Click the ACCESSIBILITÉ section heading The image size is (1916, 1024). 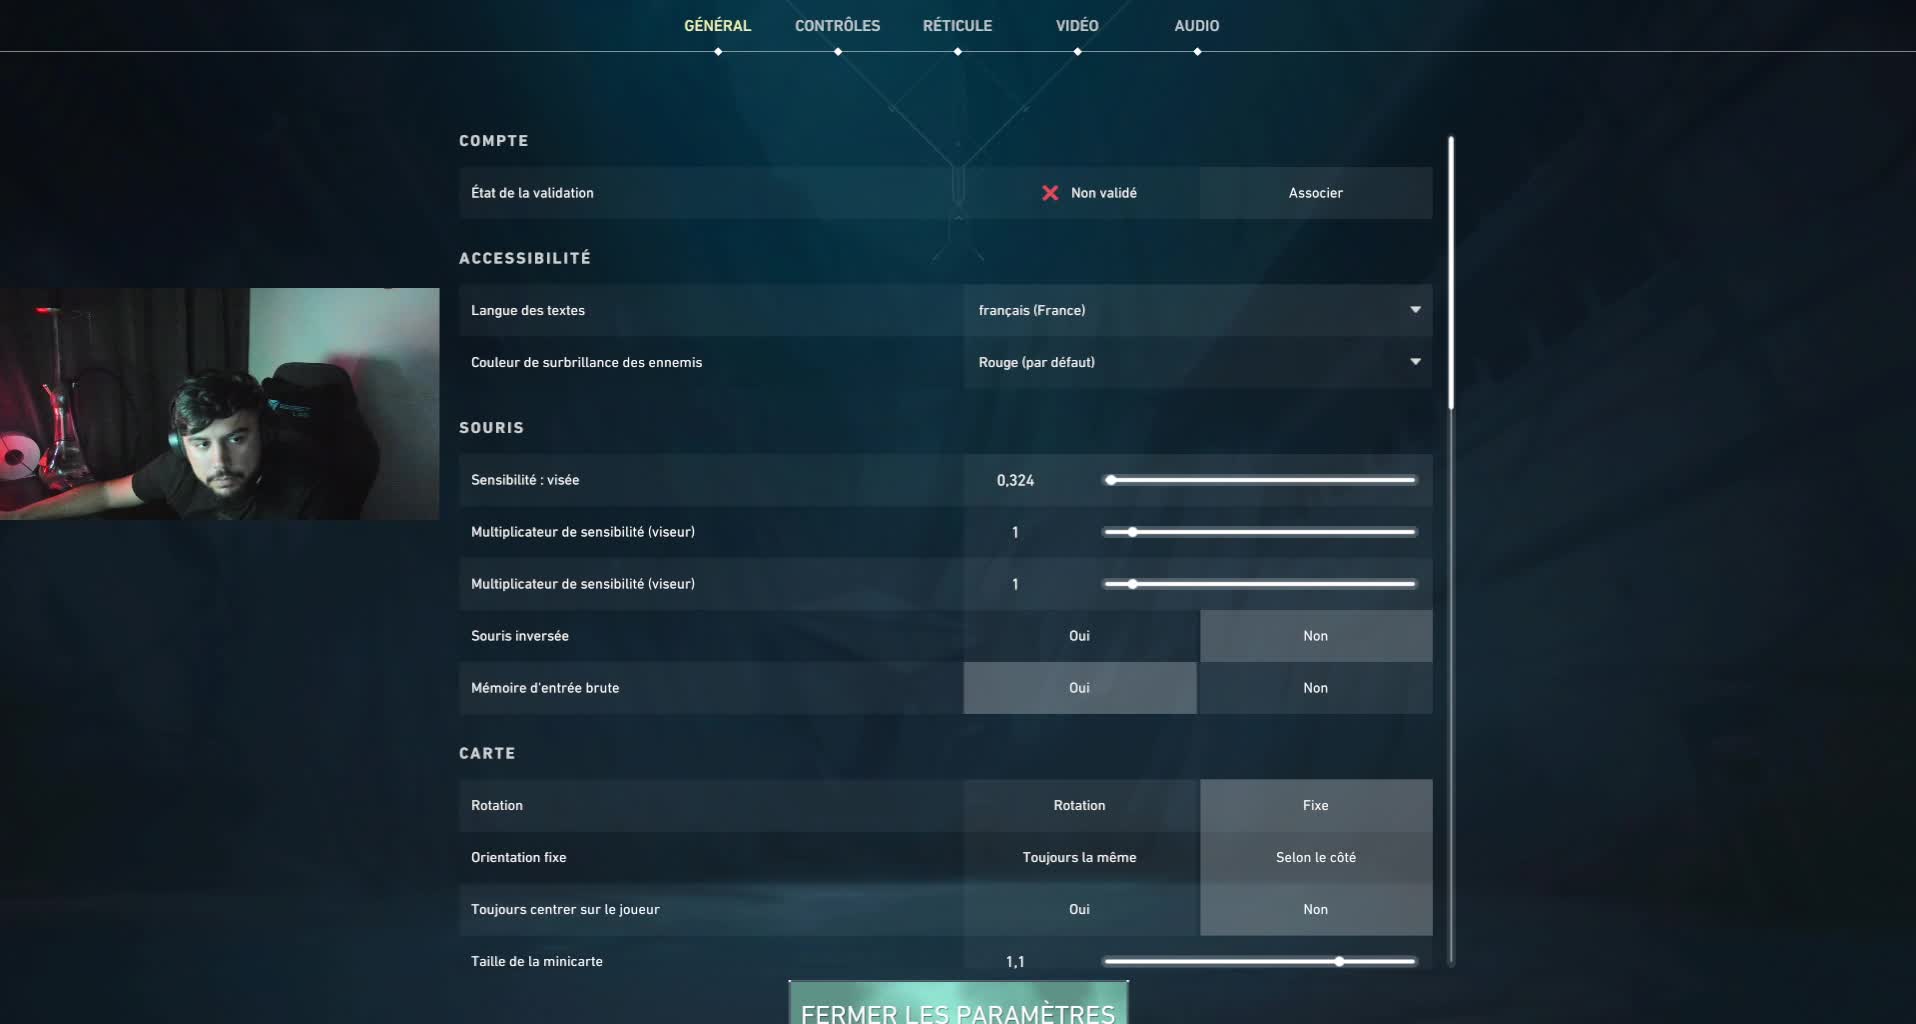pyautogui.click(x=525, y=258)
